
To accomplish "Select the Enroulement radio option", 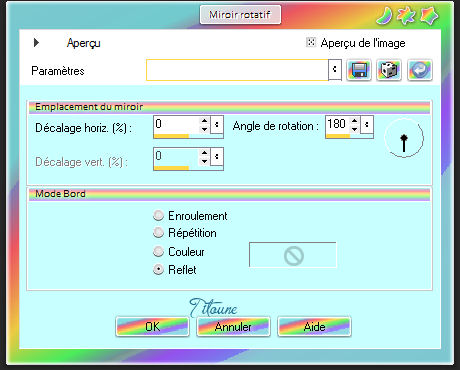I will tap(158, 215).
